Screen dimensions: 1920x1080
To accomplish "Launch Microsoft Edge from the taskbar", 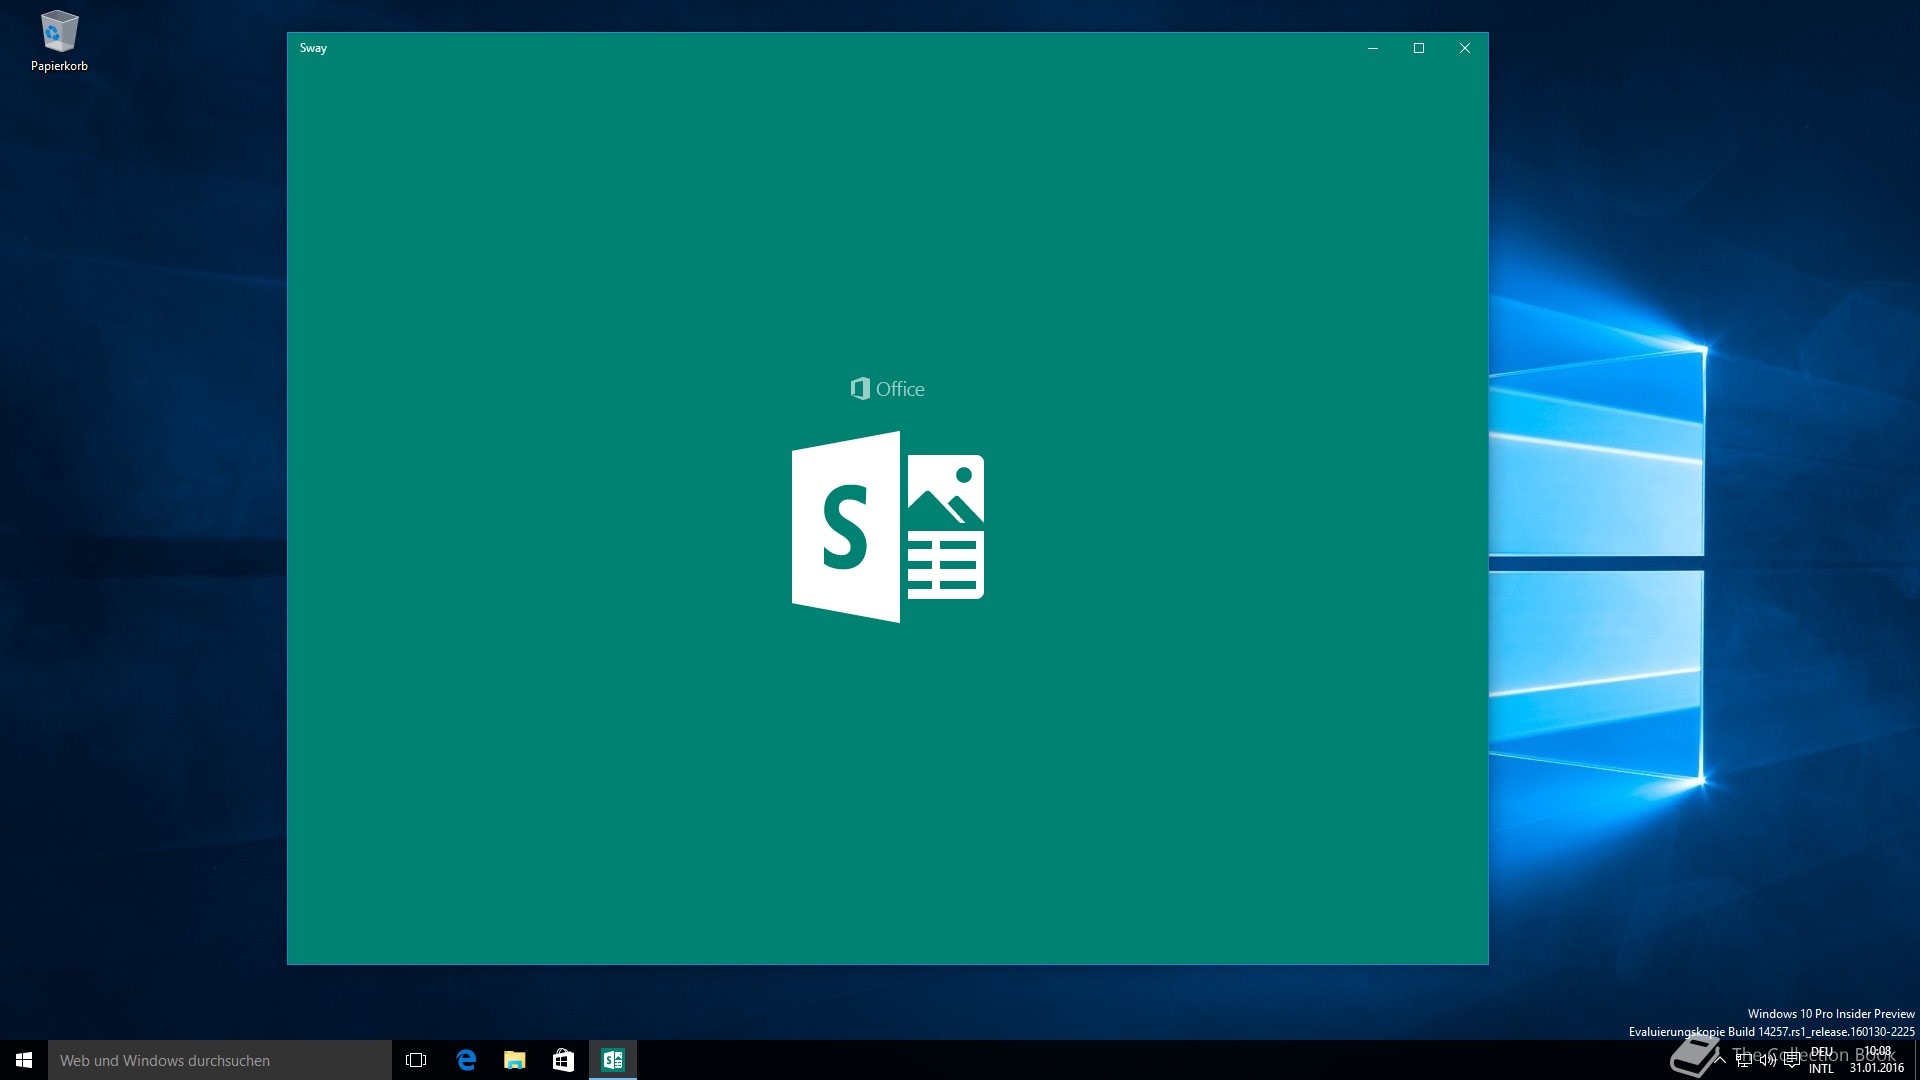I will (466, 1060).
